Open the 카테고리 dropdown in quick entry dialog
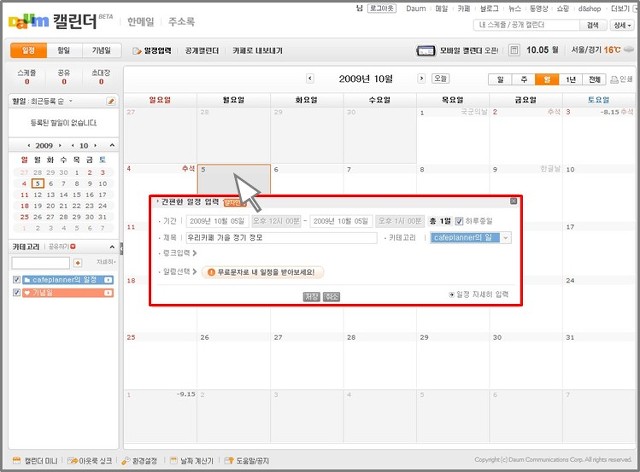The width and height of the screenshot is (640, 472). (506, 238)
